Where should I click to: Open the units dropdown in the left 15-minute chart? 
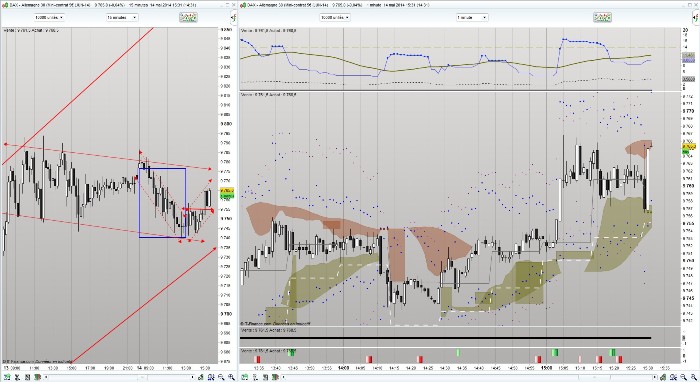tap(49, 17)
